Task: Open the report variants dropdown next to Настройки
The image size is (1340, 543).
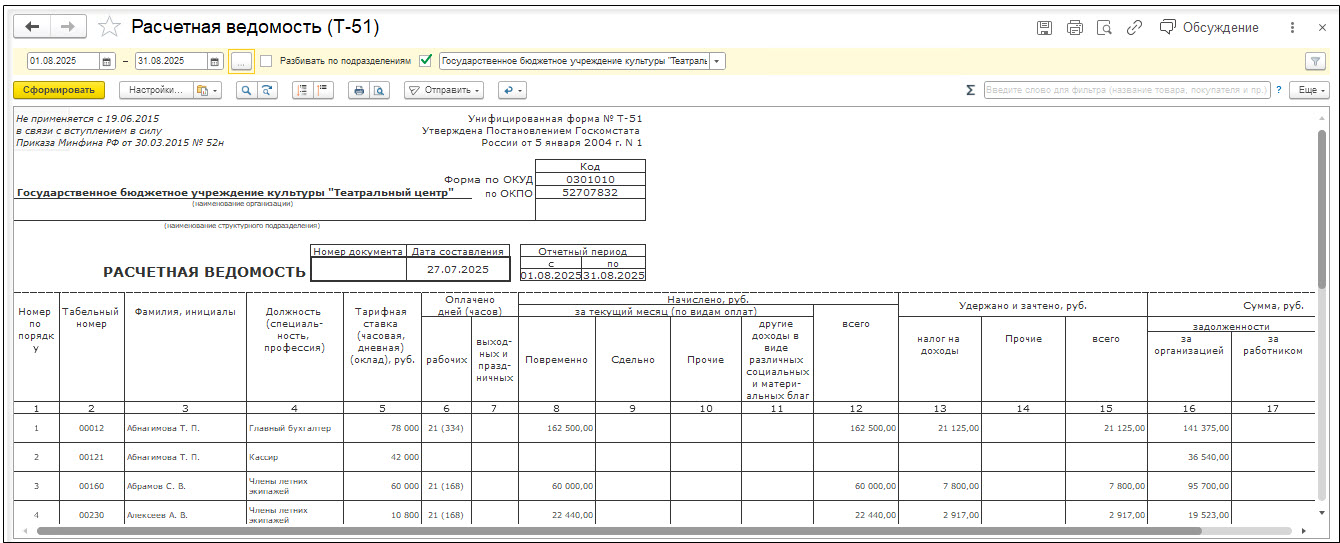Action: [x=207, y=90]
